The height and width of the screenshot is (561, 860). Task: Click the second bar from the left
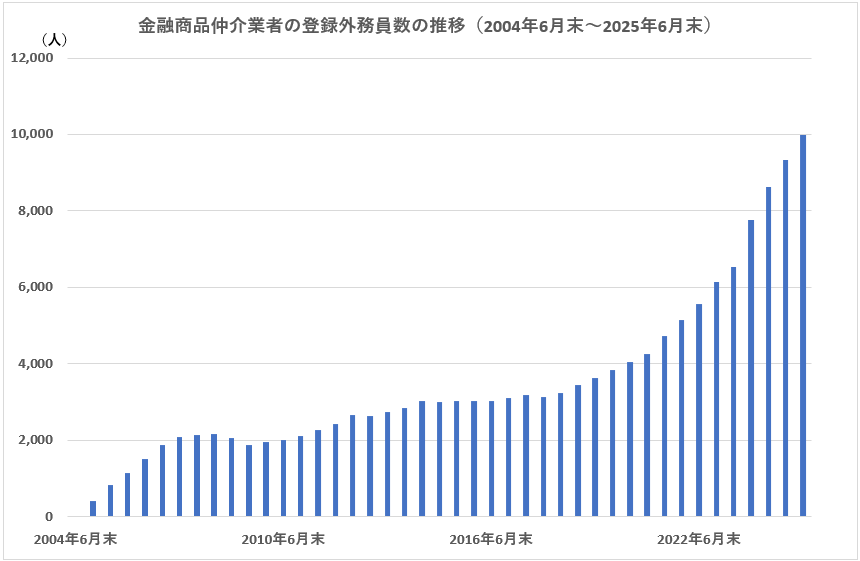pyautogui.click(x=110, y=501)
